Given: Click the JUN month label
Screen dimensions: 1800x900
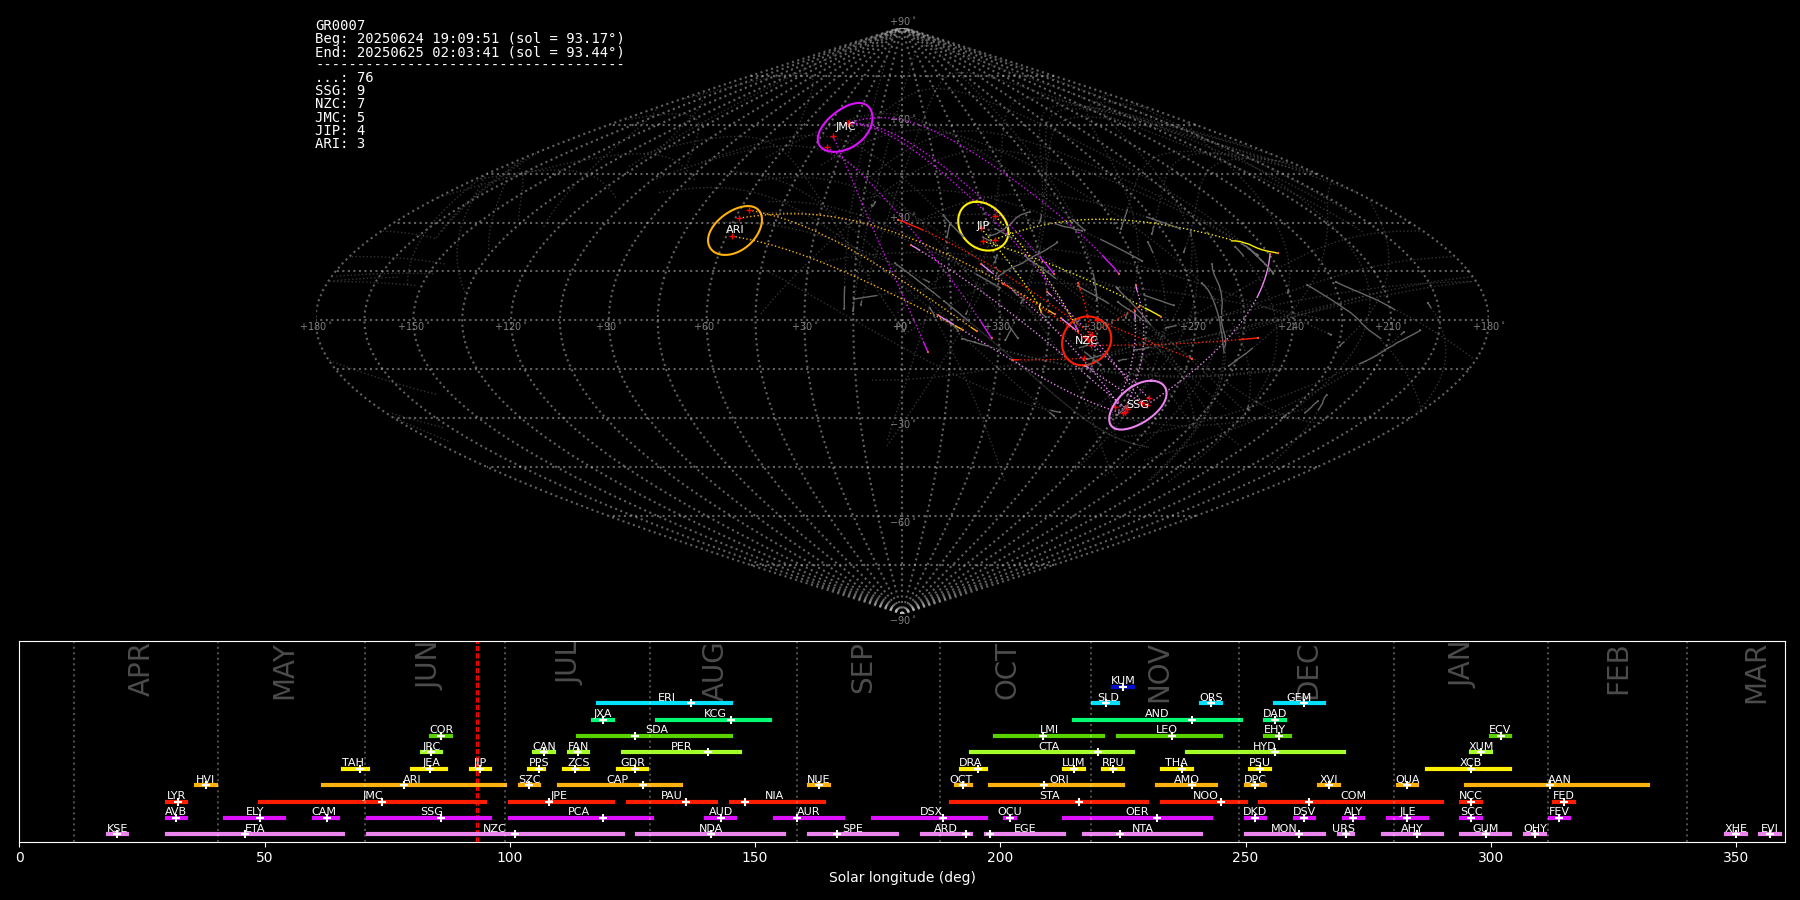Looking at the screenshot, I should pos(427,666).
